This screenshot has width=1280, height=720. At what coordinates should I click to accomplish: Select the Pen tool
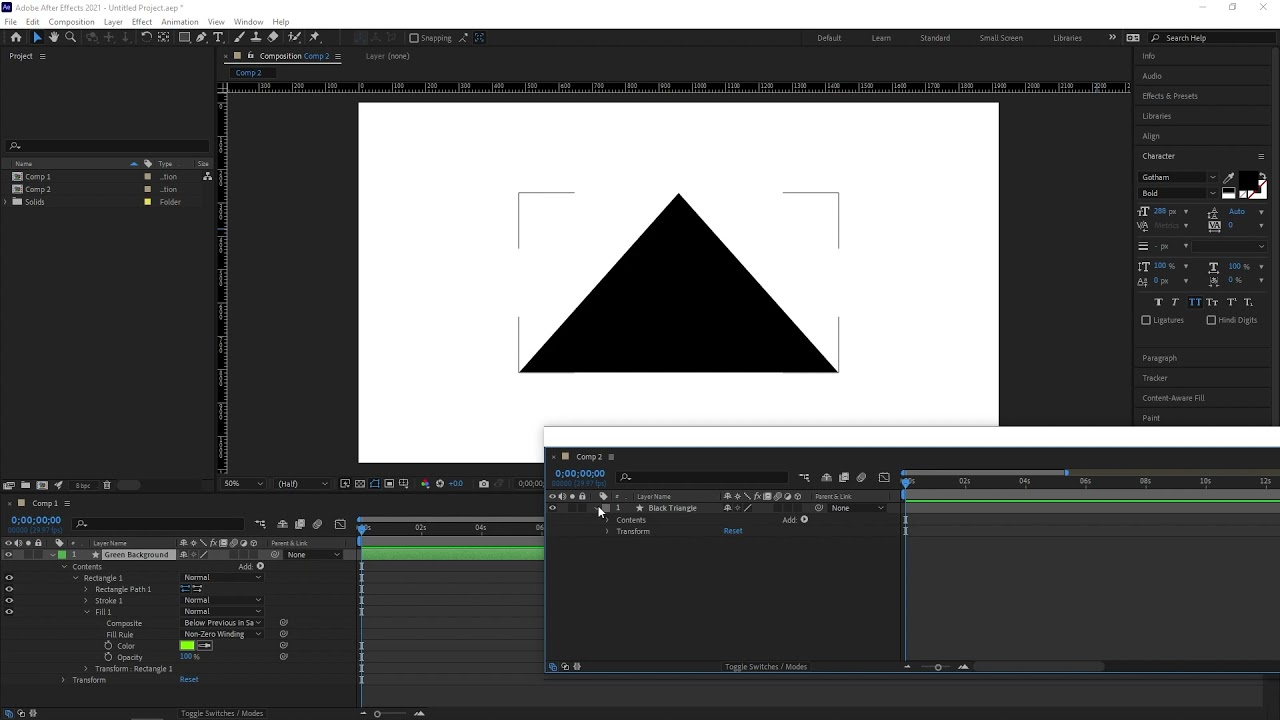(201, 37)
